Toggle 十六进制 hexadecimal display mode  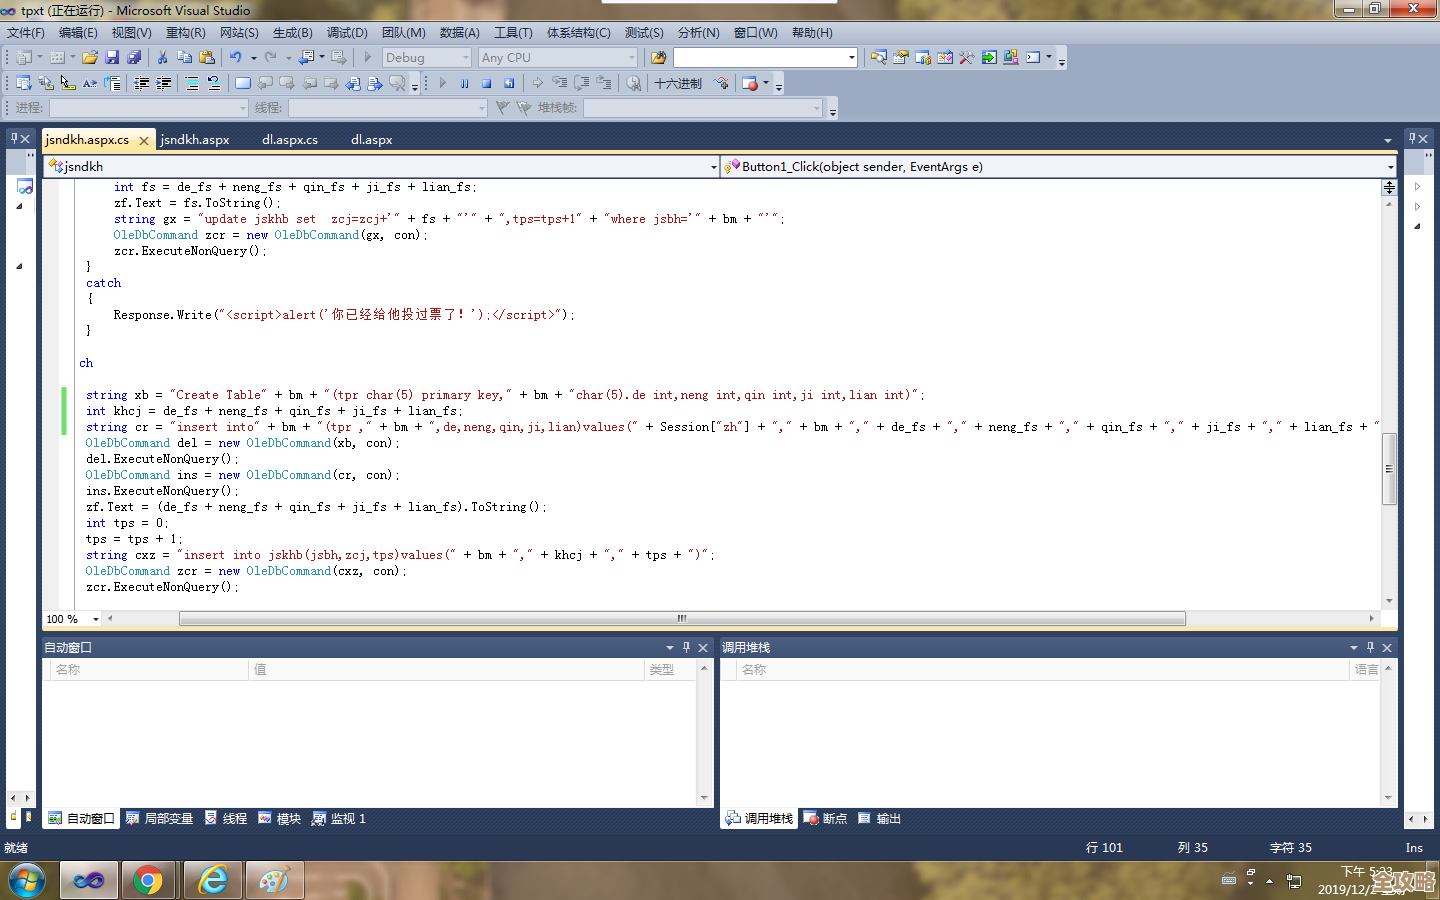[x=679, y=83]
